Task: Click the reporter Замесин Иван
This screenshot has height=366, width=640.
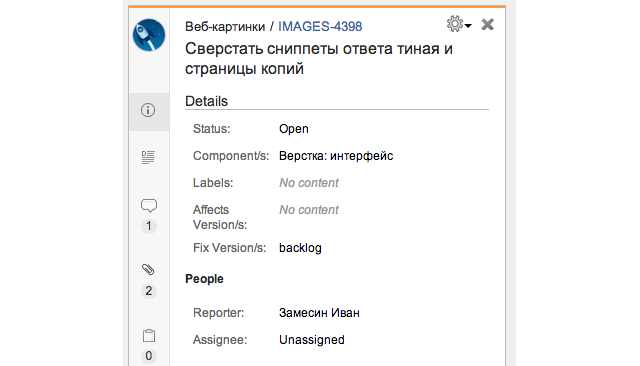Action: click(319, 313)
